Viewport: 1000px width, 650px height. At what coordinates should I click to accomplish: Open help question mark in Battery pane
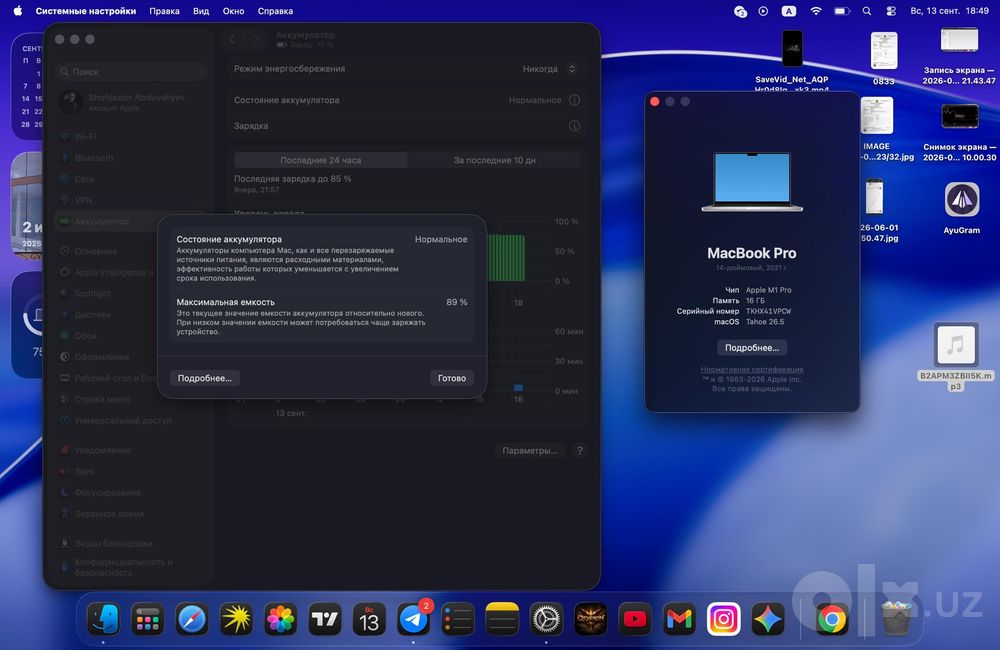tap(580, 450)
